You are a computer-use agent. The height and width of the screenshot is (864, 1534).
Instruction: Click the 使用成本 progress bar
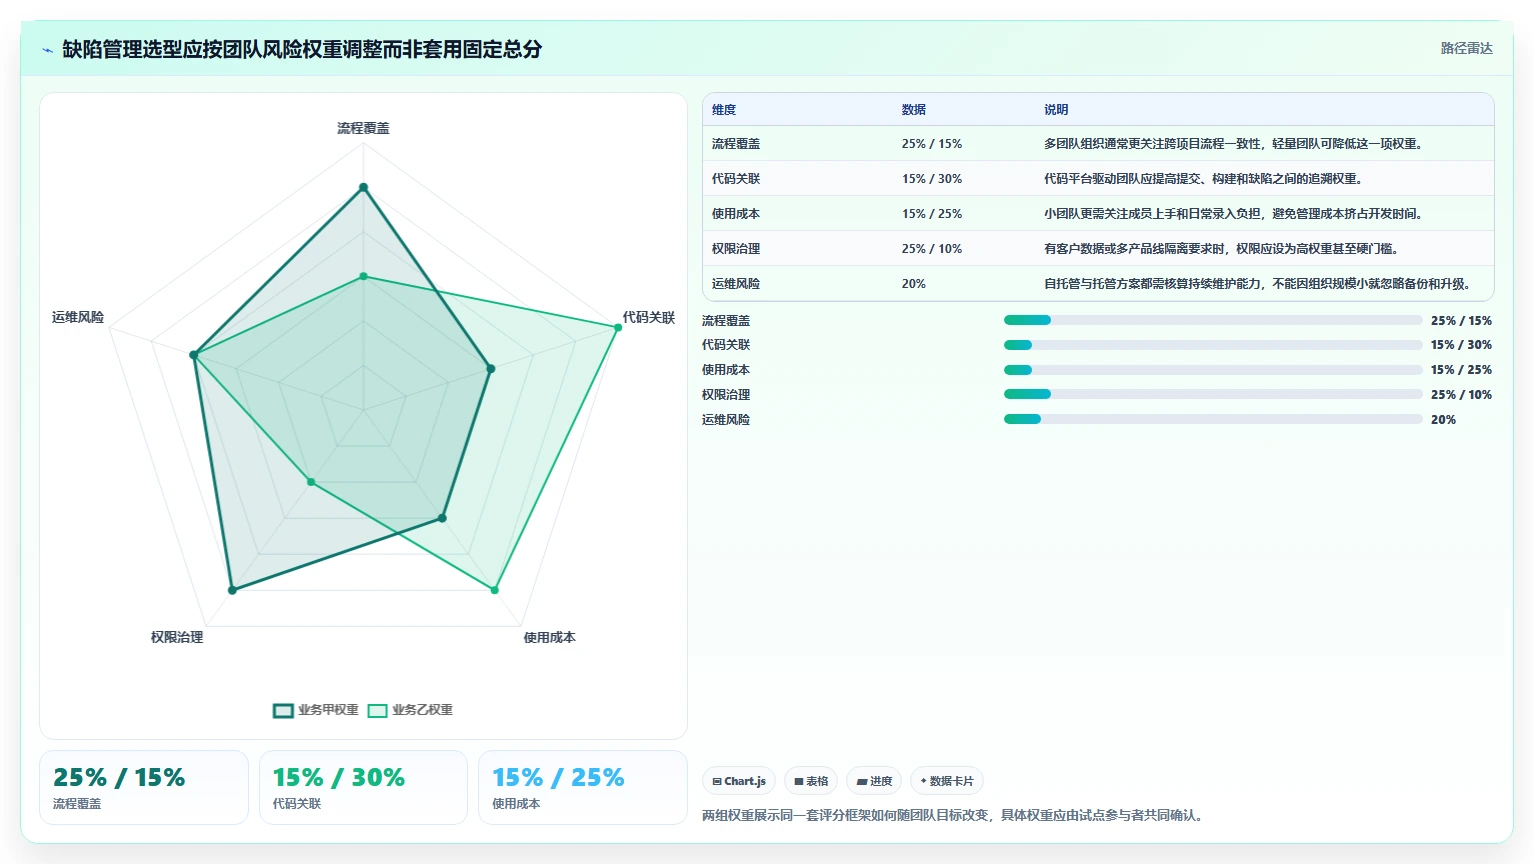(x=1213, y=370)
